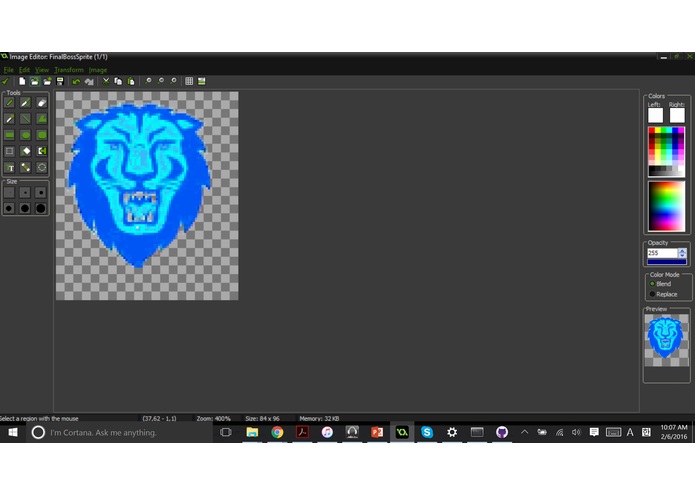Viewport: 695px width, 494px height.
Task: Undo the last action with green arrow
Action: click(x=76, y=82)
